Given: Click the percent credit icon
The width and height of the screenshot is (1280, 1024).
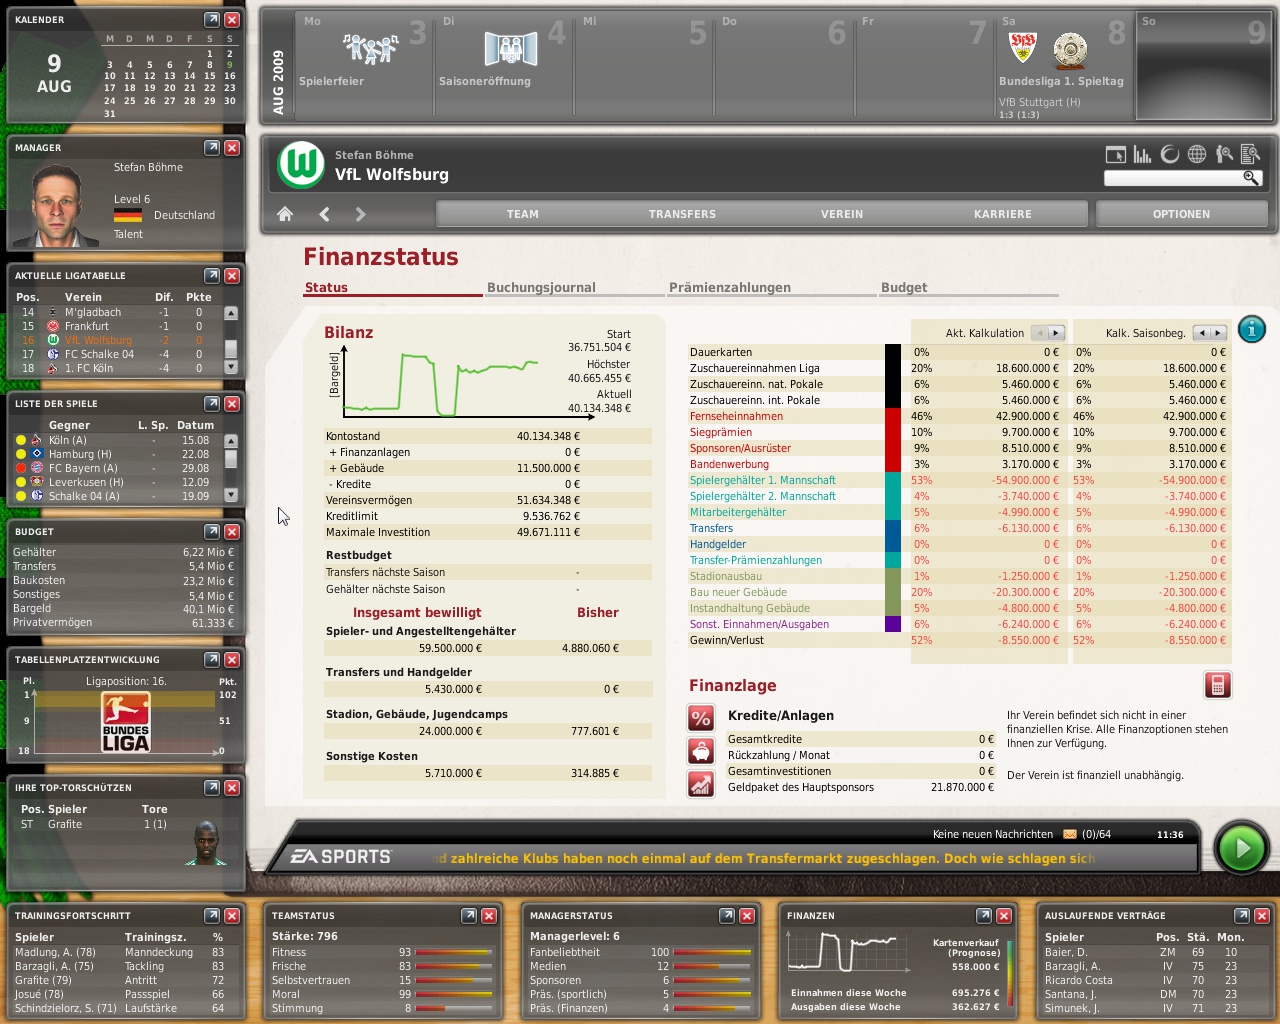Looking at the screenshot, I should click(701, 718).
